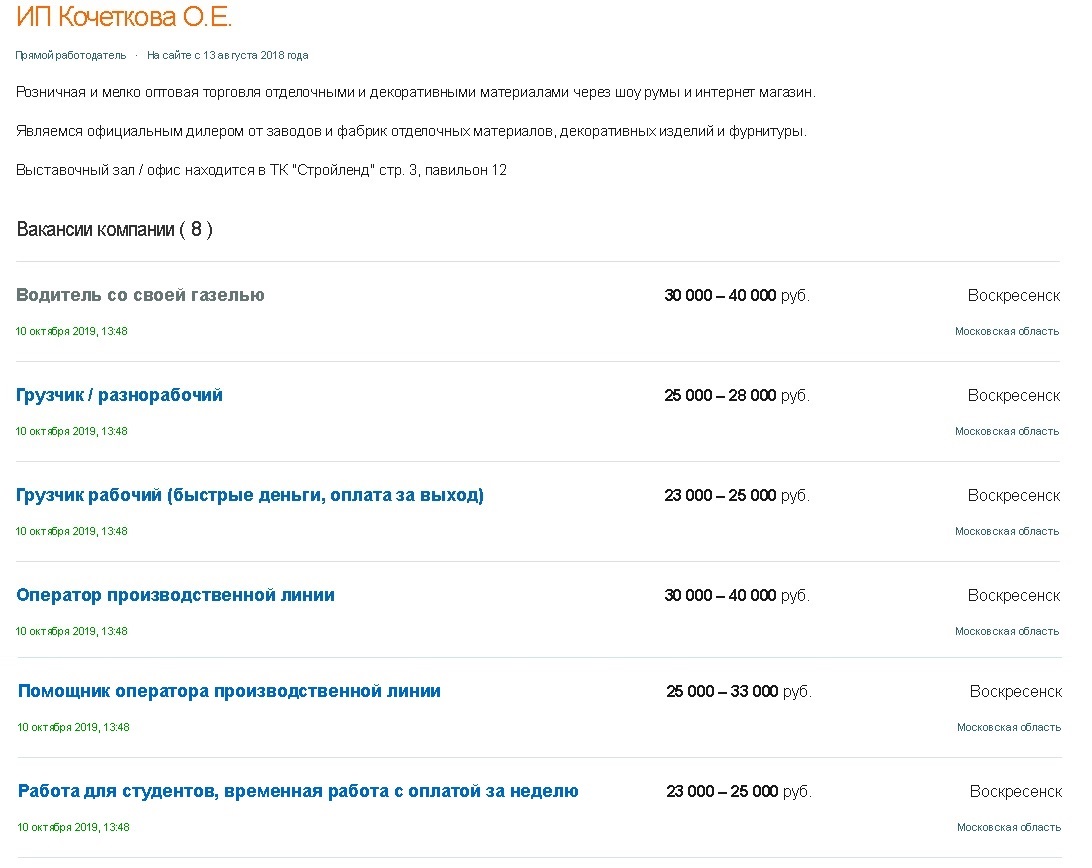Open the Водитель со своей газелью vacancy
The image size is (1092, 868).
[140, 295]
